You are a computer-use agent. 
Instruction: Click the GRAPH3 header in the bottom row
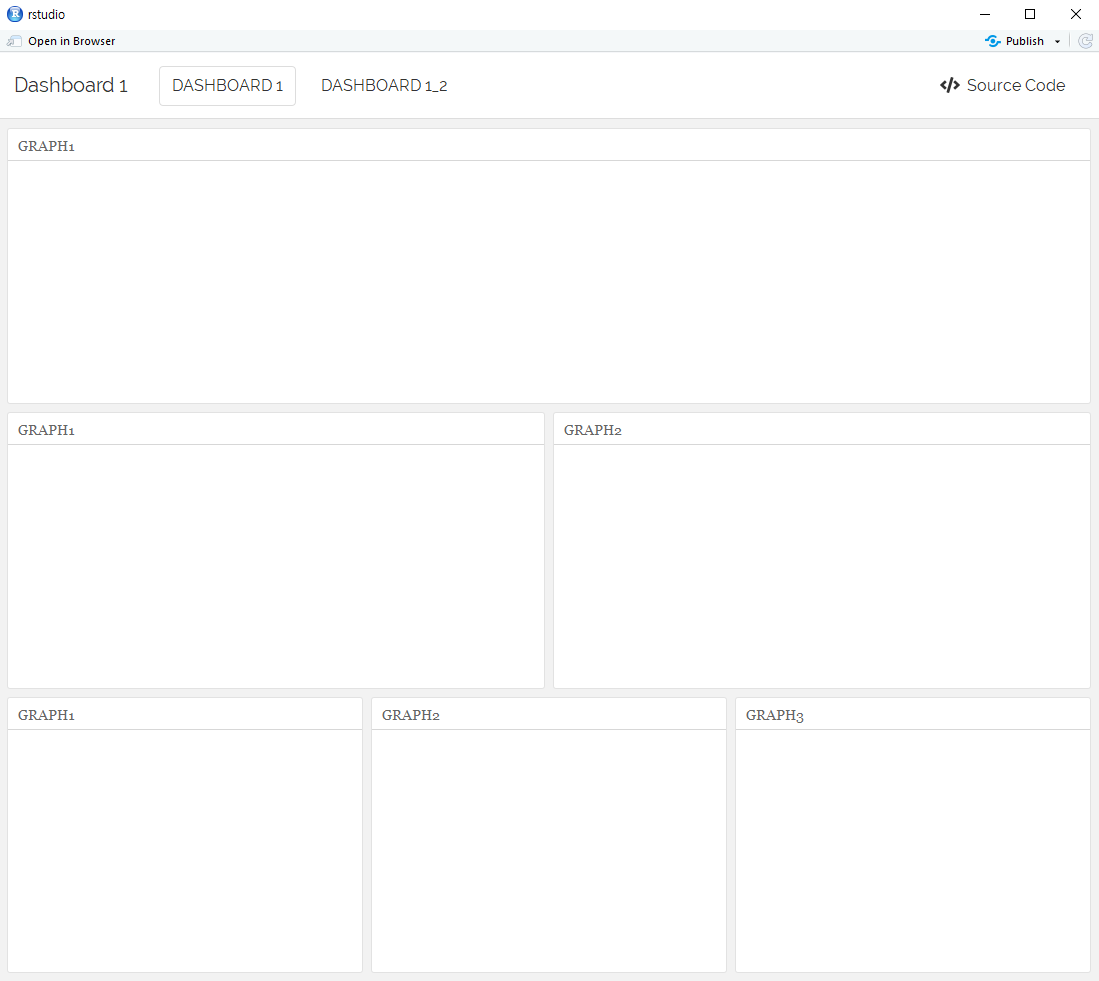point(774,714)
